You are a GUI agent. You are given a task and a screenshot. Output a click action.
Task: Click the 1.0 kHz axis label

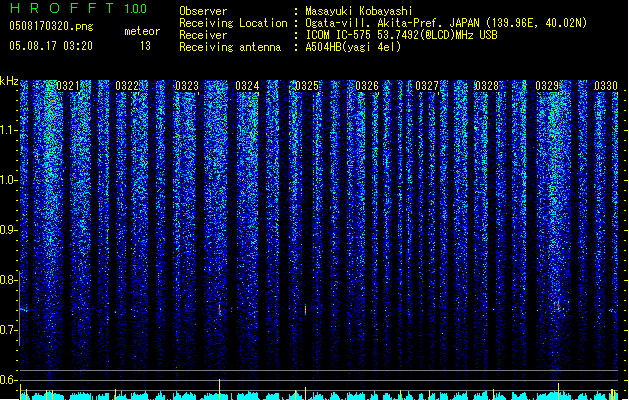click(x=9, y=180)
